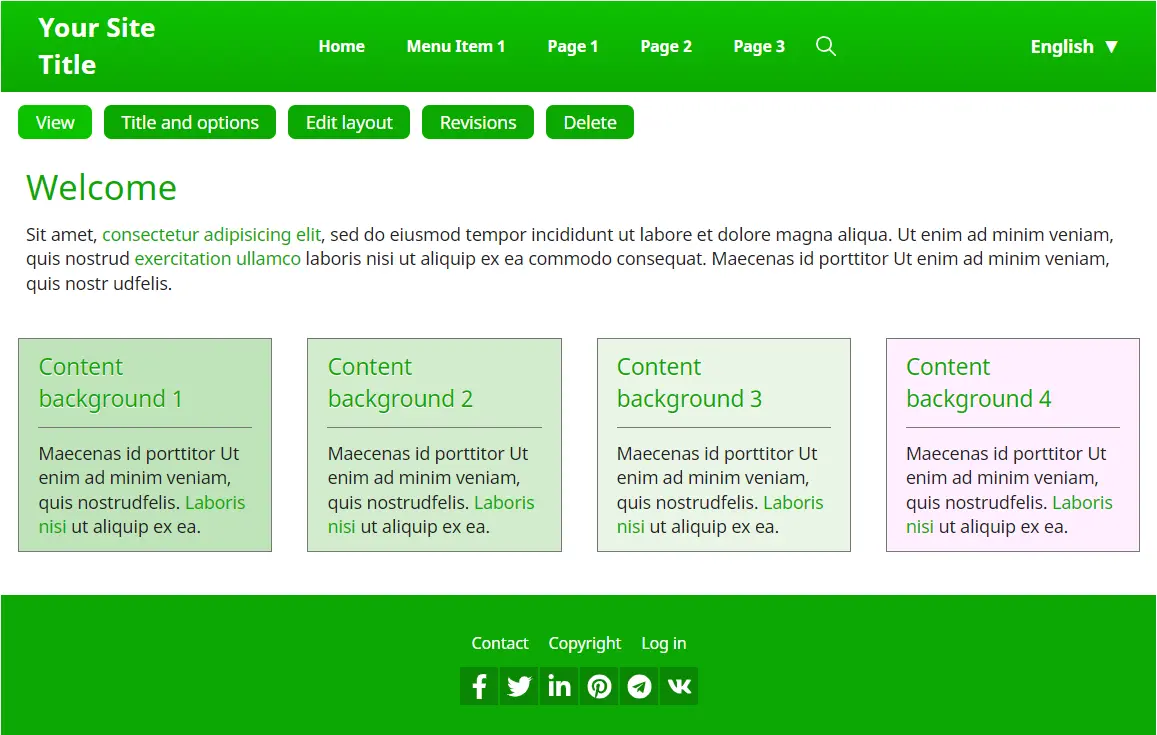
Task: Navigate to Page 2 in the menu
Action: tap(666, 46)
